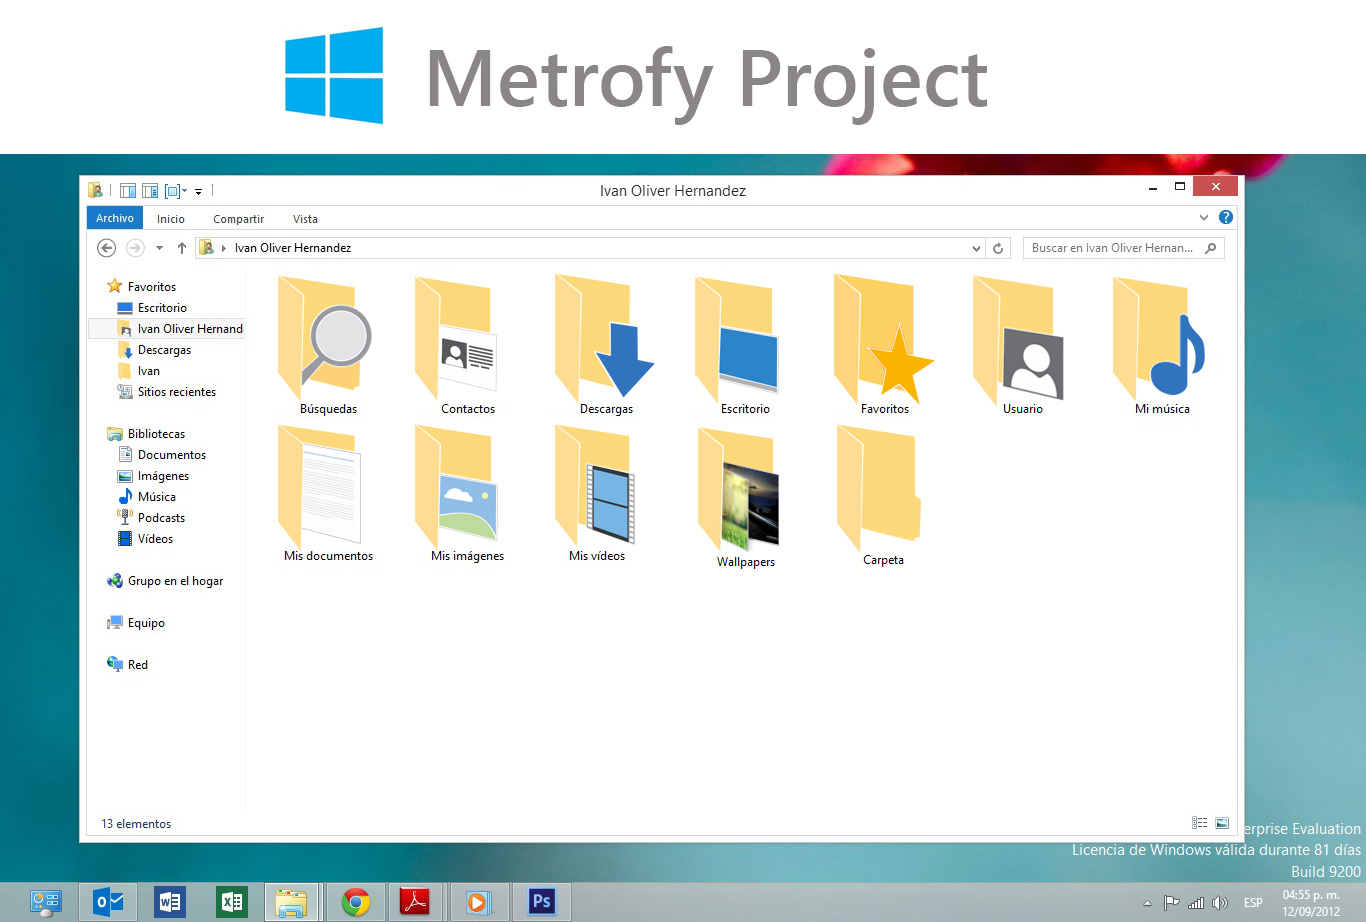Switch to large icons view in status bar
The height and width of the screenshot is (922, 1366).
point(1222,822)
